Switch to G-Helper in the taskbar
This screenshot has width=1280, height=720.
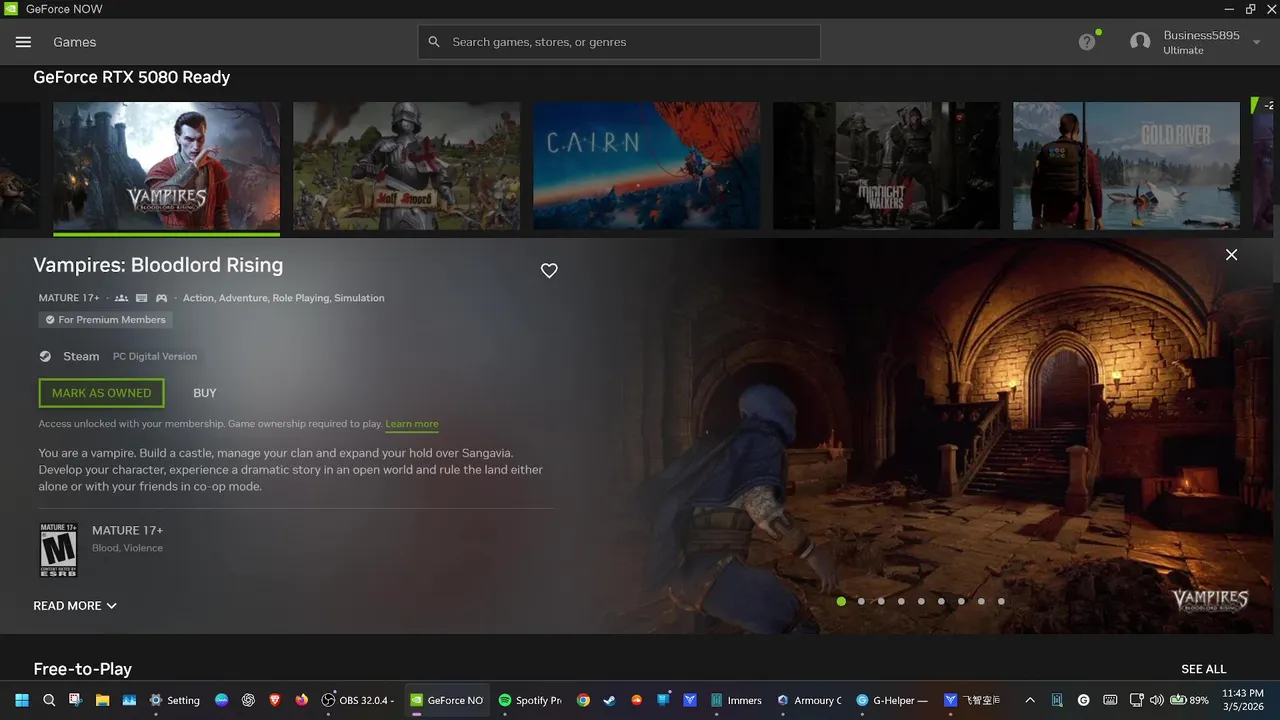pyautogui.click(x=893, y=700)
